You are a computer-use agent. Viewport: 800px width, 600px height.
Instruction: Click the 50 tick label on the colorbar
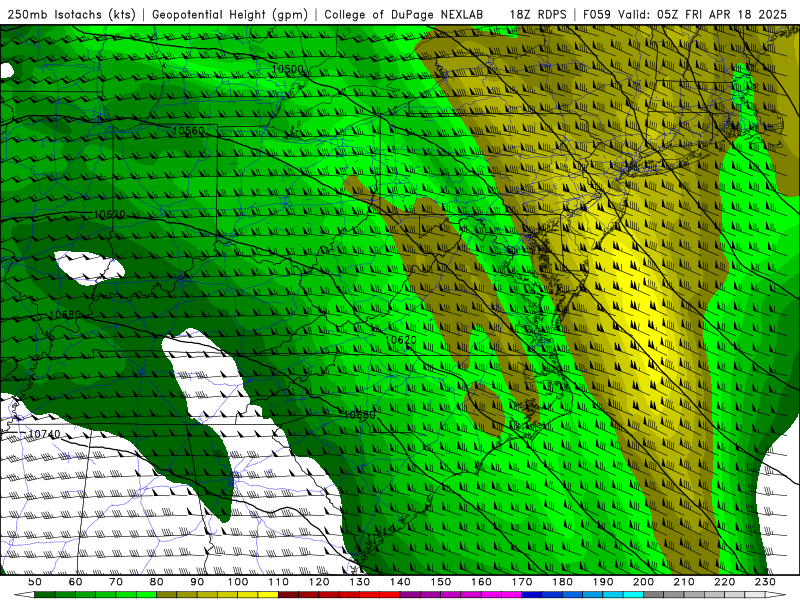click(34, 582)
